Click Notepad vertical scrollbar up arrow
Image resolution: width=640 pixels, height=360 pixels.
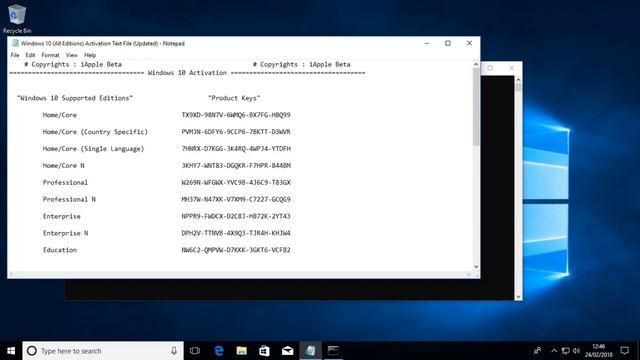pos(476,64)
